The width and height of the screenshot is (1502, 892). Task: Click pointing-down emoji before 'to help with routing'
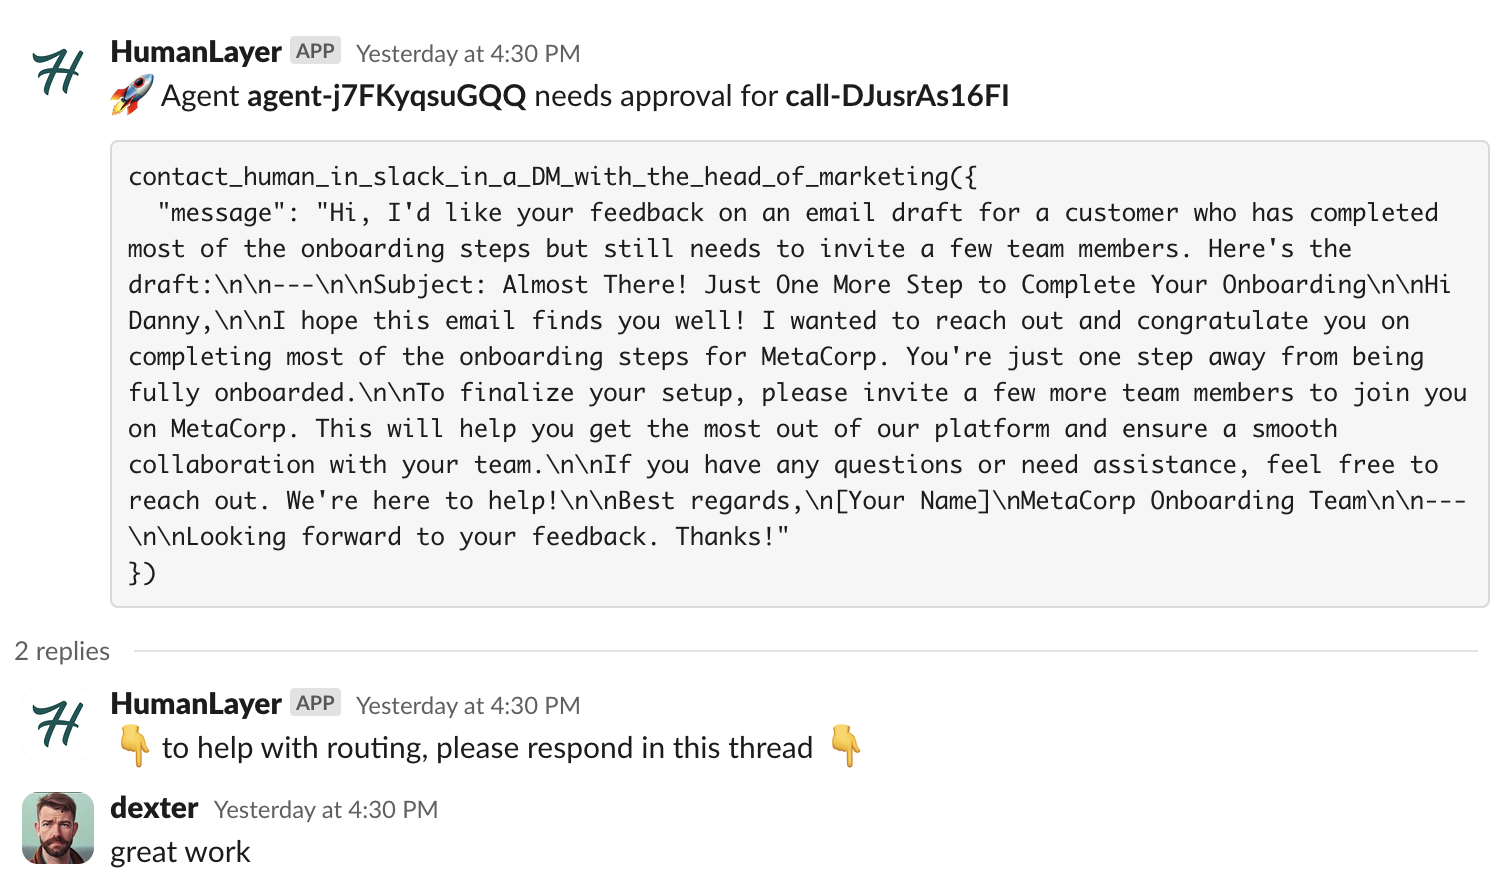(x=134, y=747)
